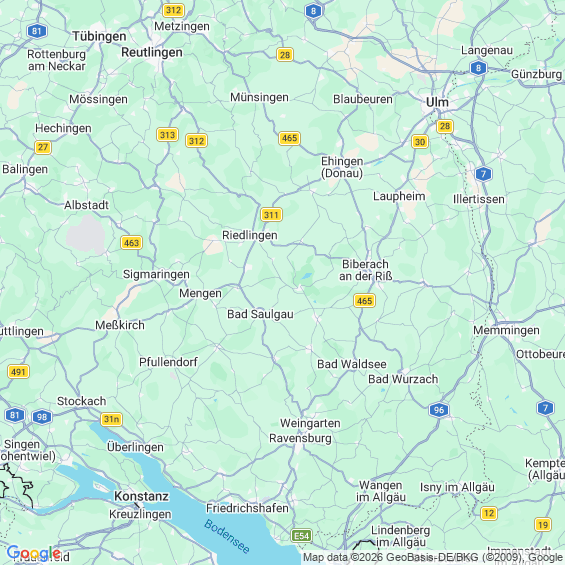The height and width of the screenshot is (565, 565).
Task: Click the B463 road marker near Albstadt
Action: (x=131, y=243)
